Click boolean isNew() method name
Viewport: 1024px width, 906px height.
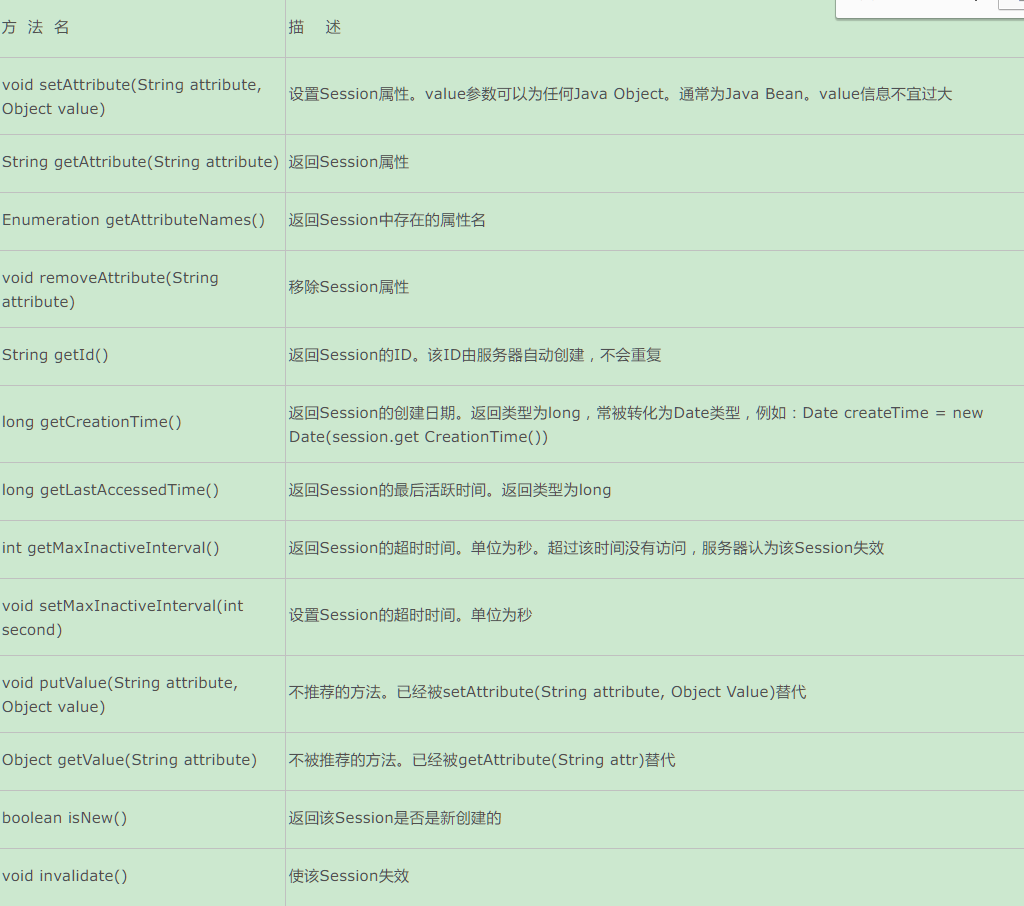pos(65,818)
